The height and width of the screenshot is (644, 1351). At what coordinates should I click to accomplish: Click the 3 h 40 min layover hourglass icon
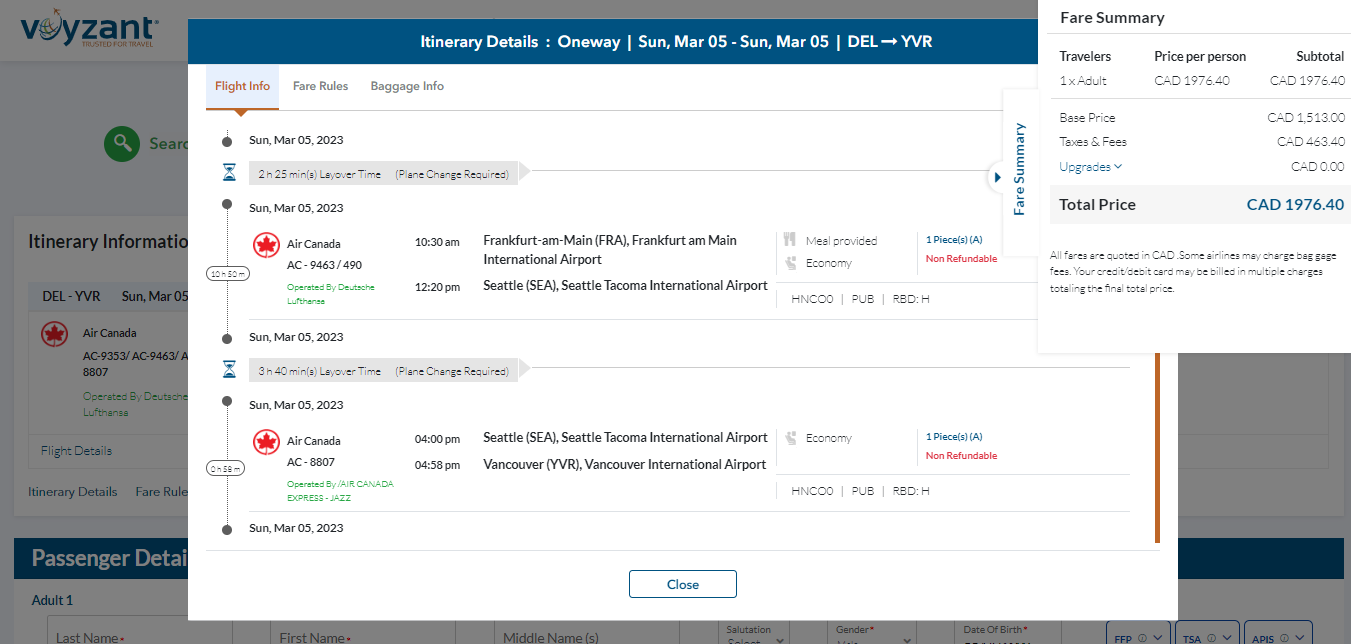point(229,370)
